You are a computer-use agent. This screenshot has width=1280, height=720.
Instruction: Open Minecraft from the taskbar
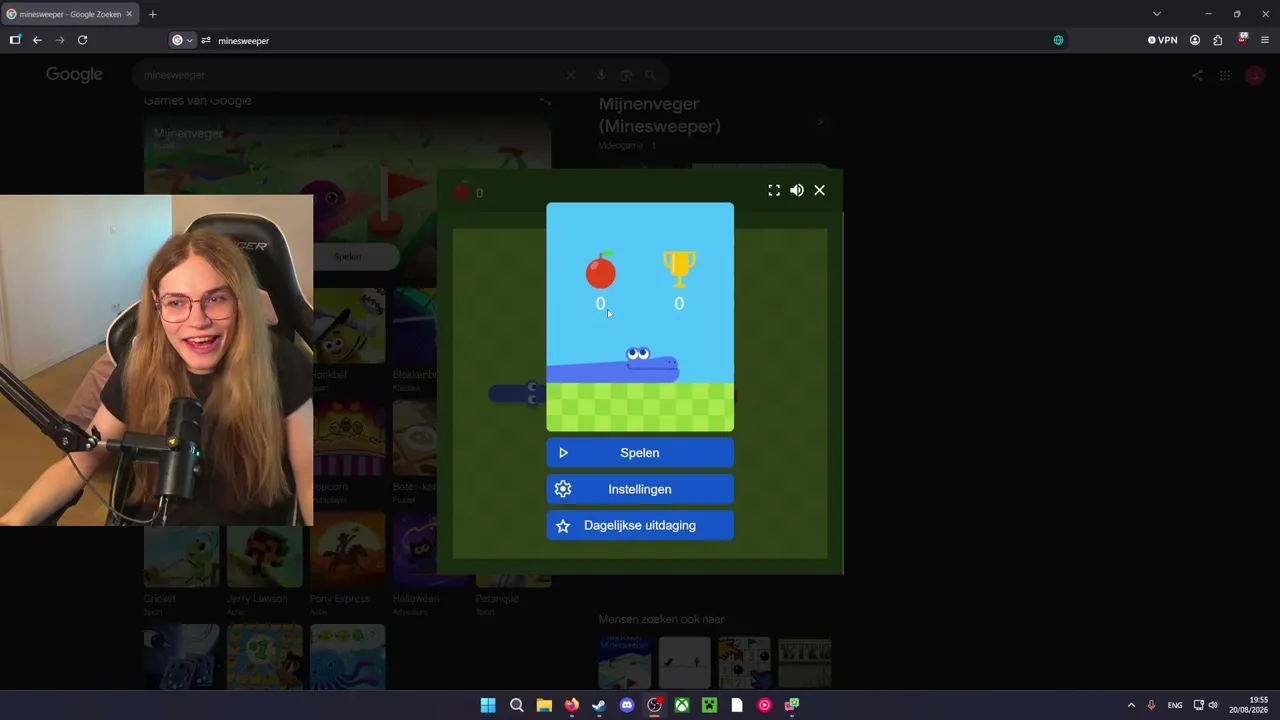click(x=709, y=705)
